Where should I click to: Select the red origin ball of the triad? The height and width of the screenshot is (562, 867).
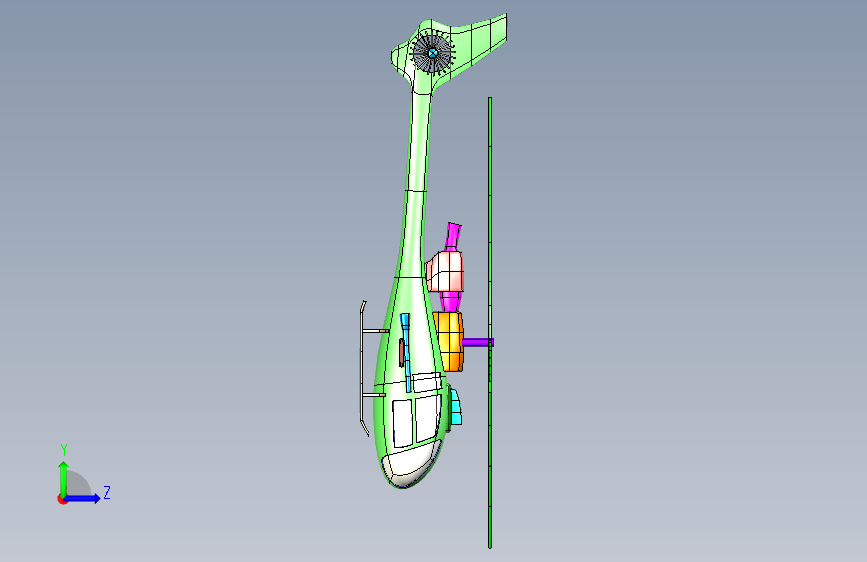[x=62, y=499]
